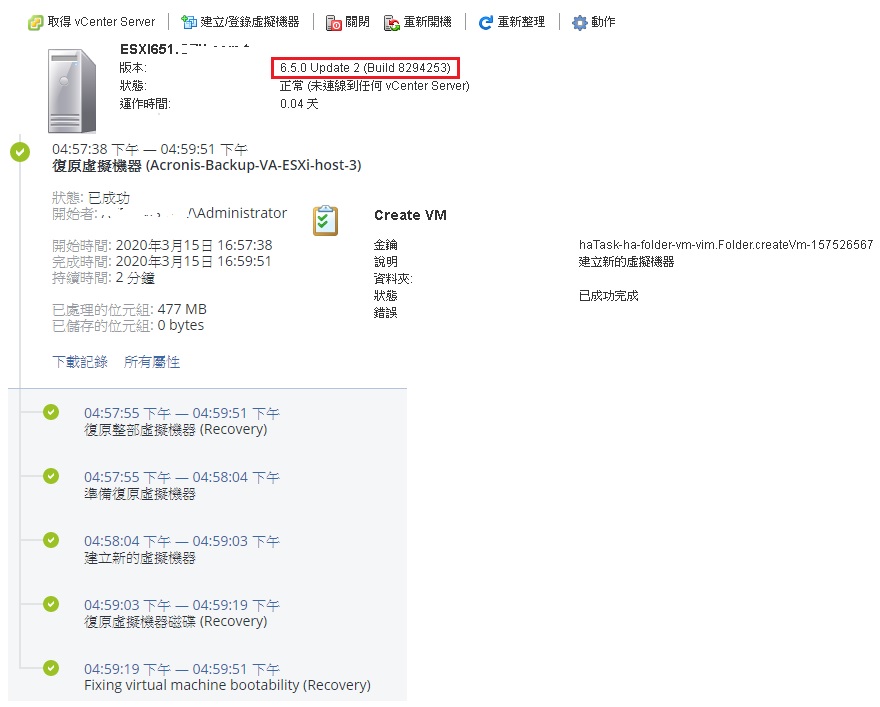This screenshot has height=707, width=880.
Task: Click 取得 vCenter Server toolbar label
Action: coord(101,22)
